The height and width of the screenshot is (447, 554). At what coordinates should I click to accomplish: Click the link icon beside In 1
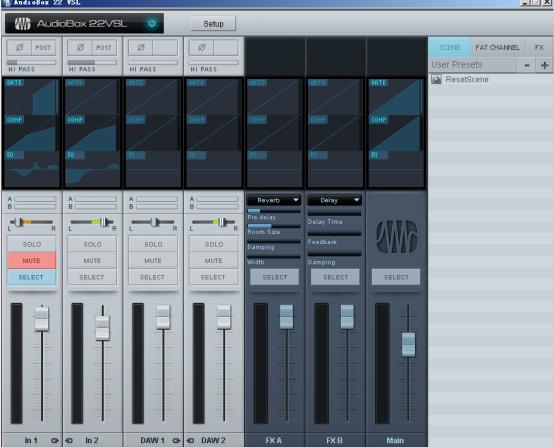pyautogui.click(x=55, y=440)
